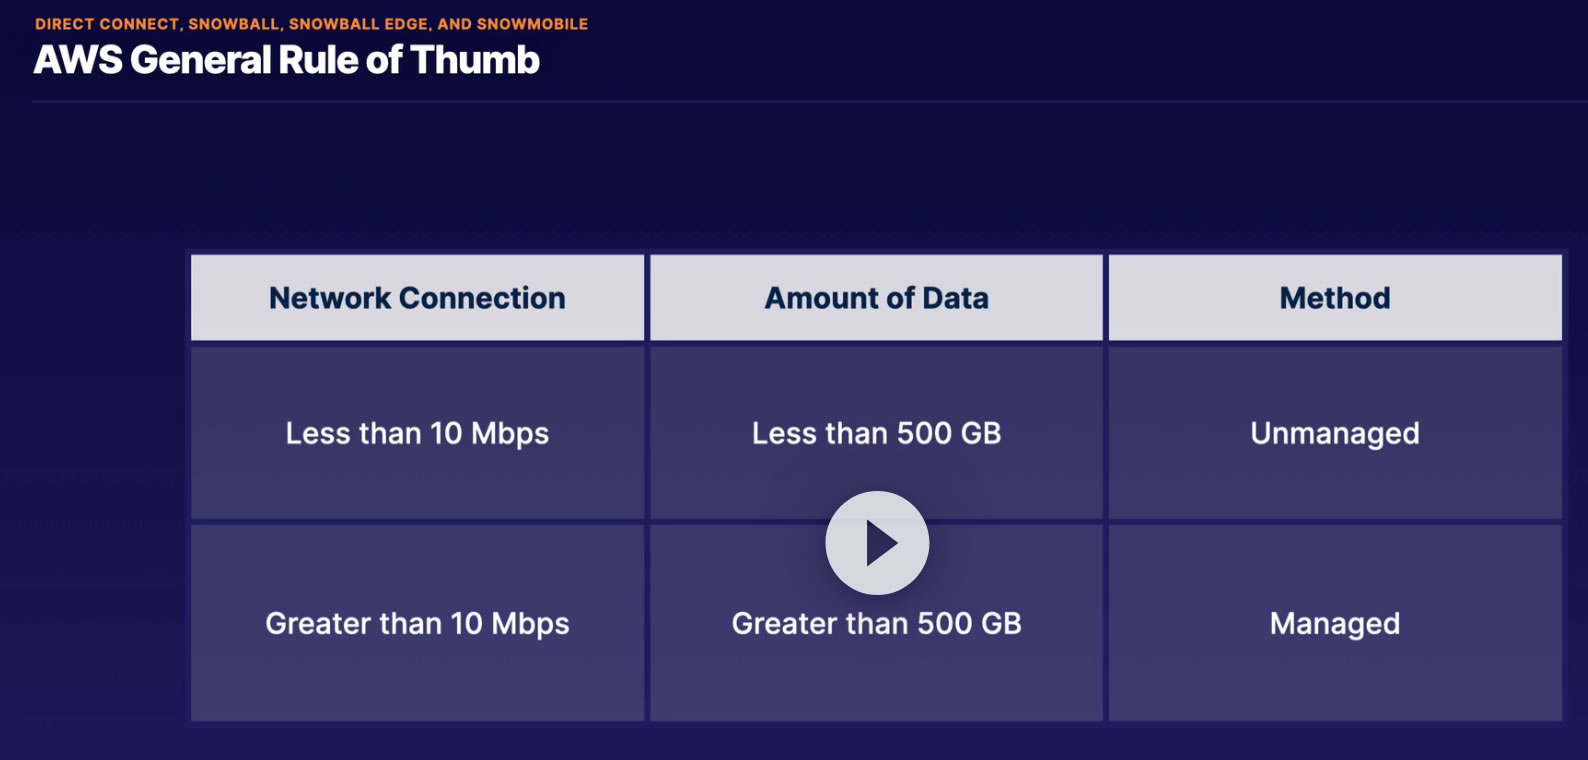Select the "Less than 500 GB" cell

tap(876, 433)
